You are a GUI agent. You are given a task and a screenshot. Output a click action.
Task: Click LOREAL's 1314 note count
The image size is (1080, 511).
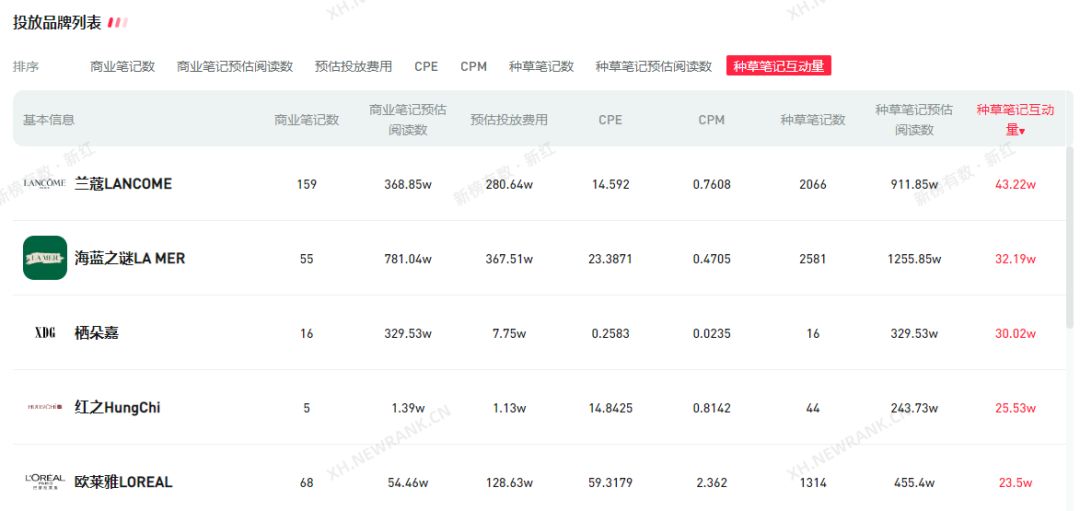[813, 482]
